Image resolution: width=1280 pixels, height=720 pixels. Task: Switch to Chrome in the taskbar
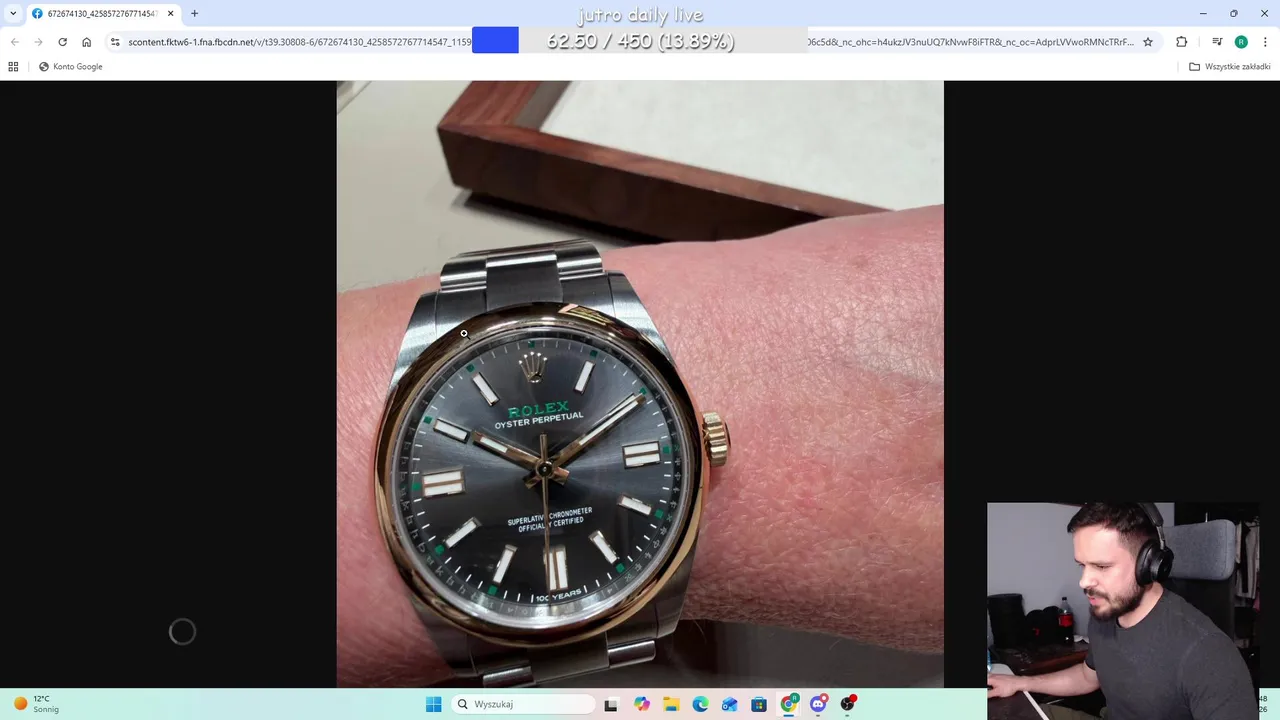(x=789, y=704)
